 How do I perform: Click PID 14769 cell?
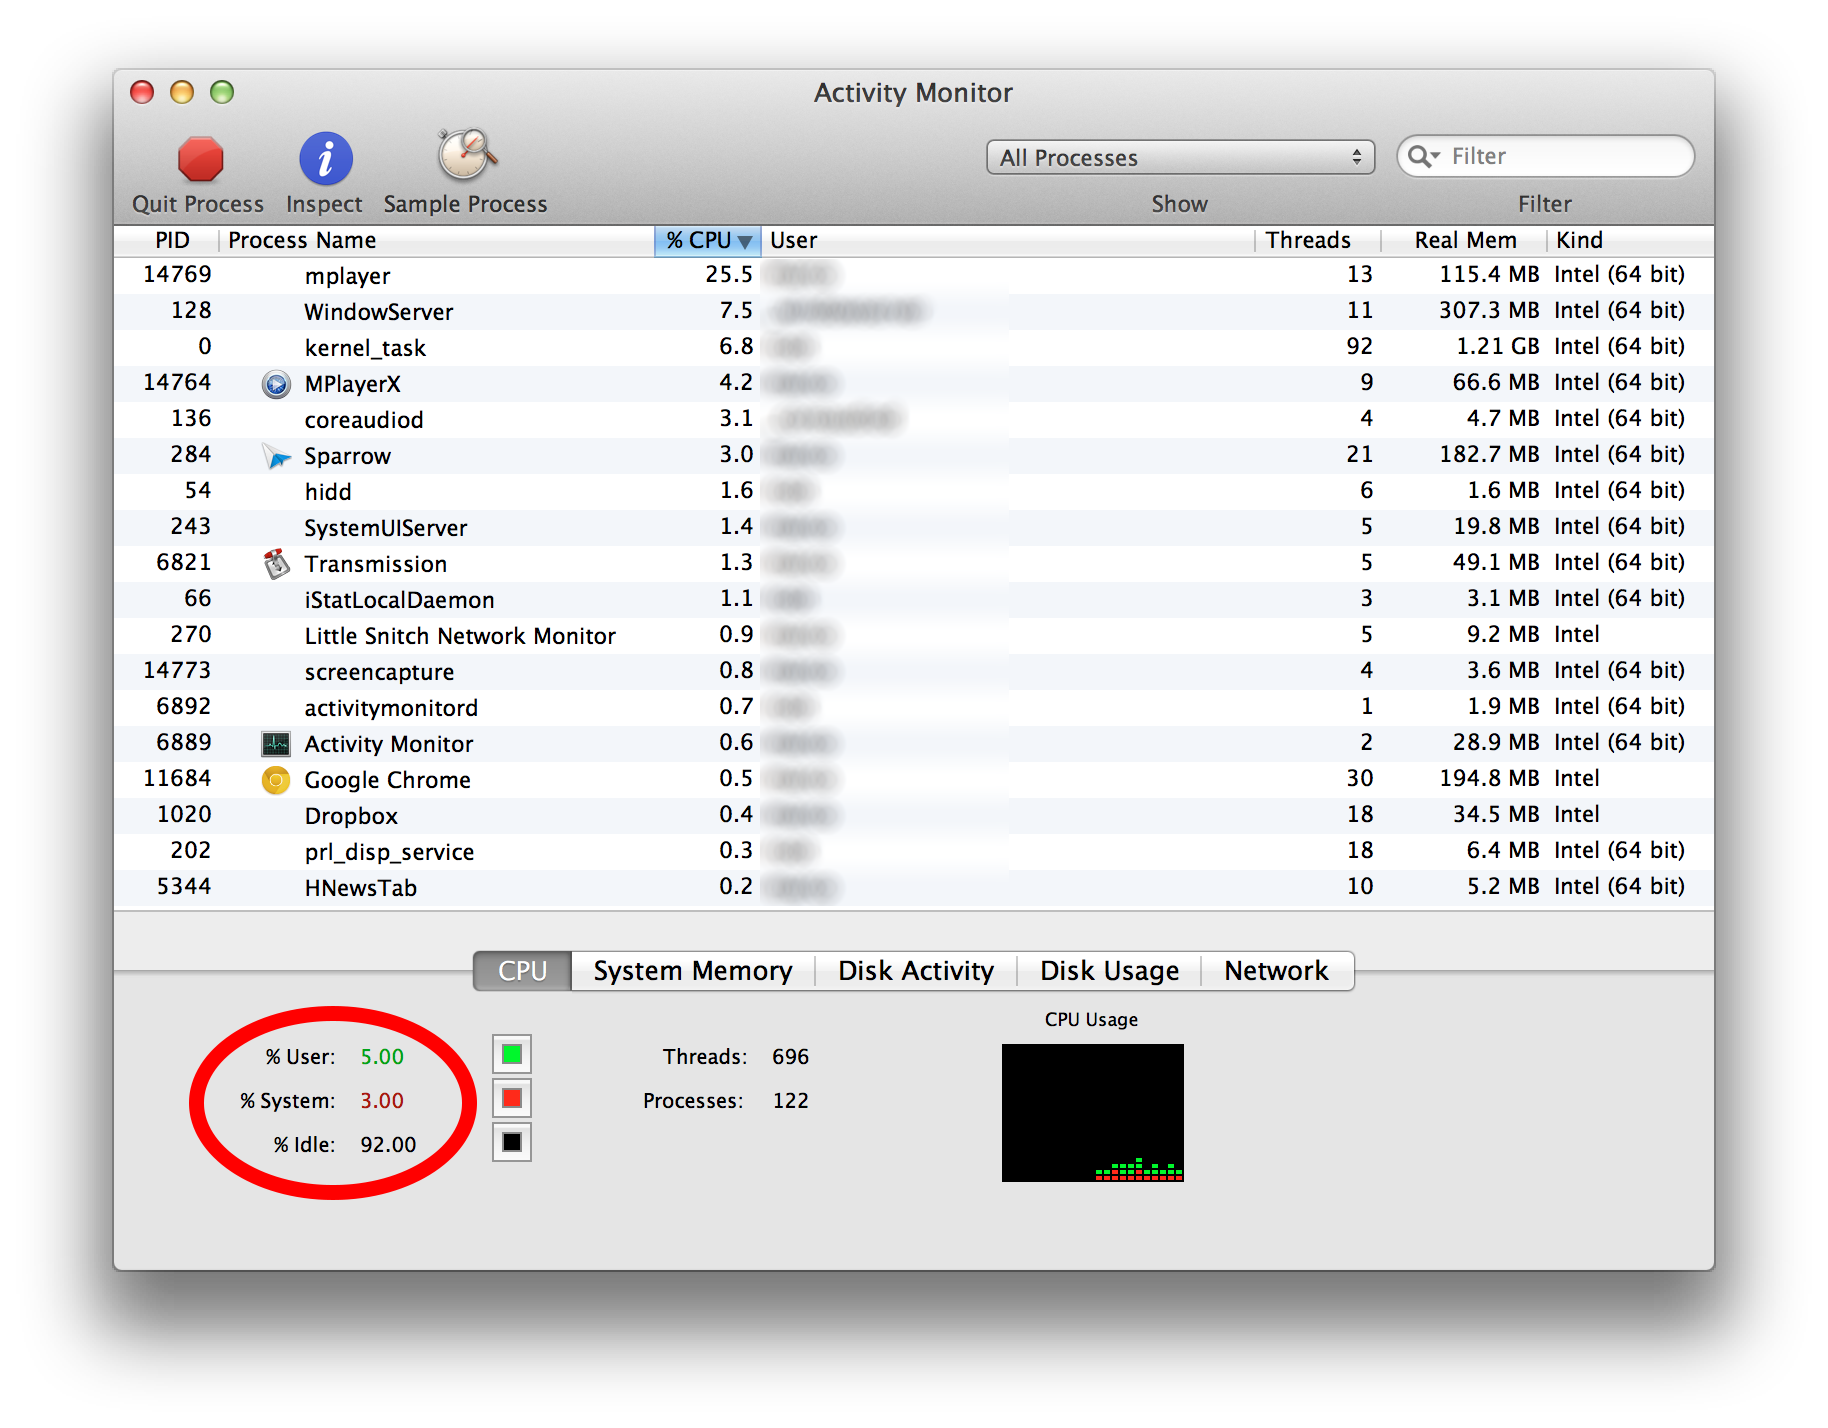point(177,275)
